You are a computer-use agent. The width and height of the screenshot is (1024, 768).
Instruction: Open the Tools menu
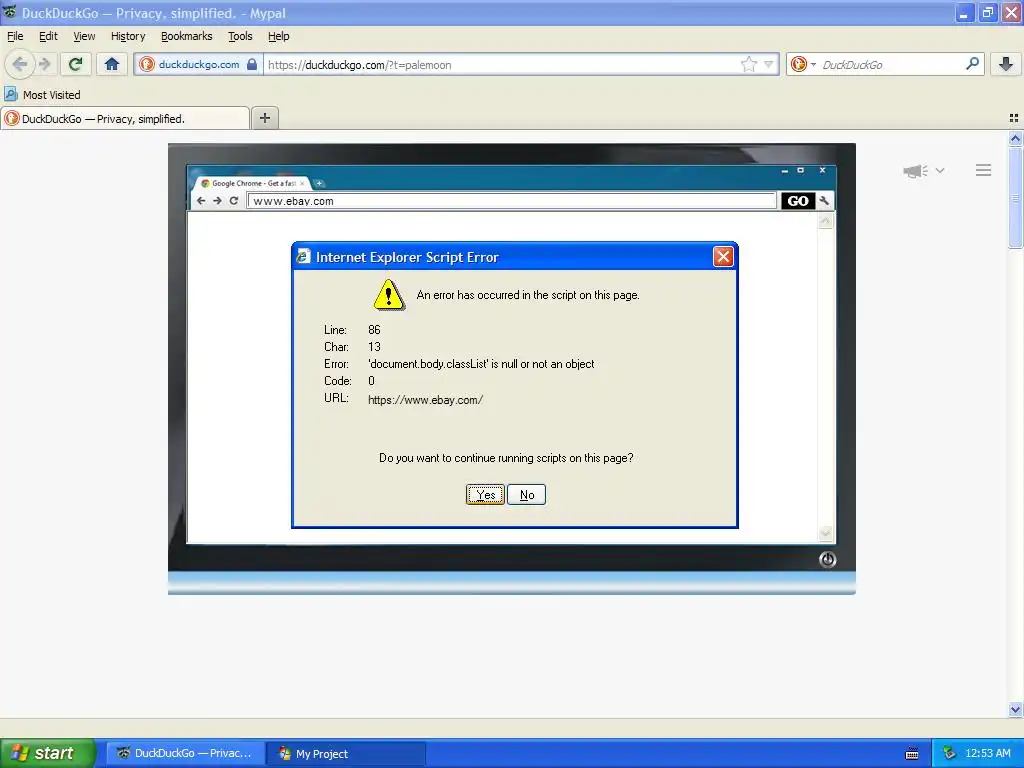coord(240,36)
